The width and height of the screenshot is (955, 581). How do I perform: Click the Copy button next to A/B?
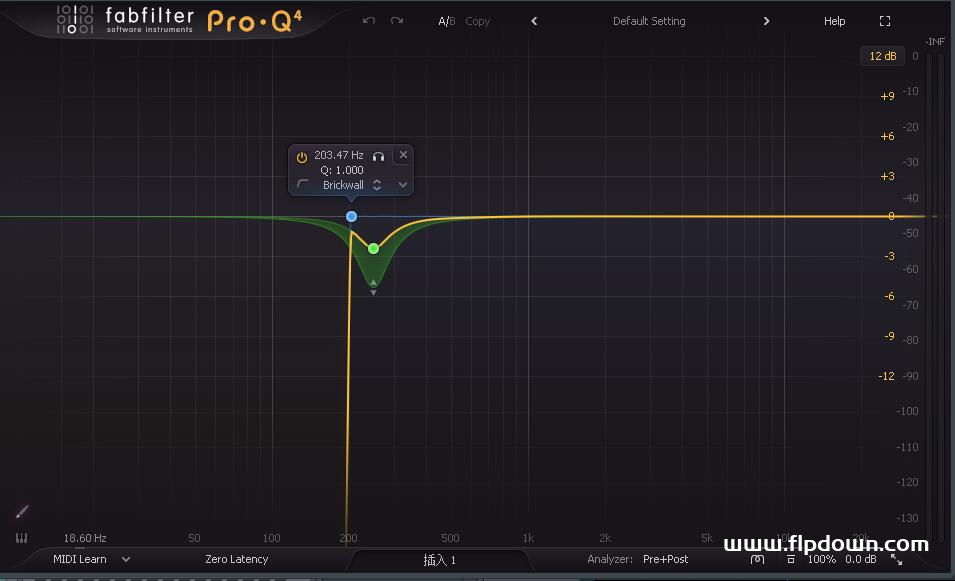point(478,21)
